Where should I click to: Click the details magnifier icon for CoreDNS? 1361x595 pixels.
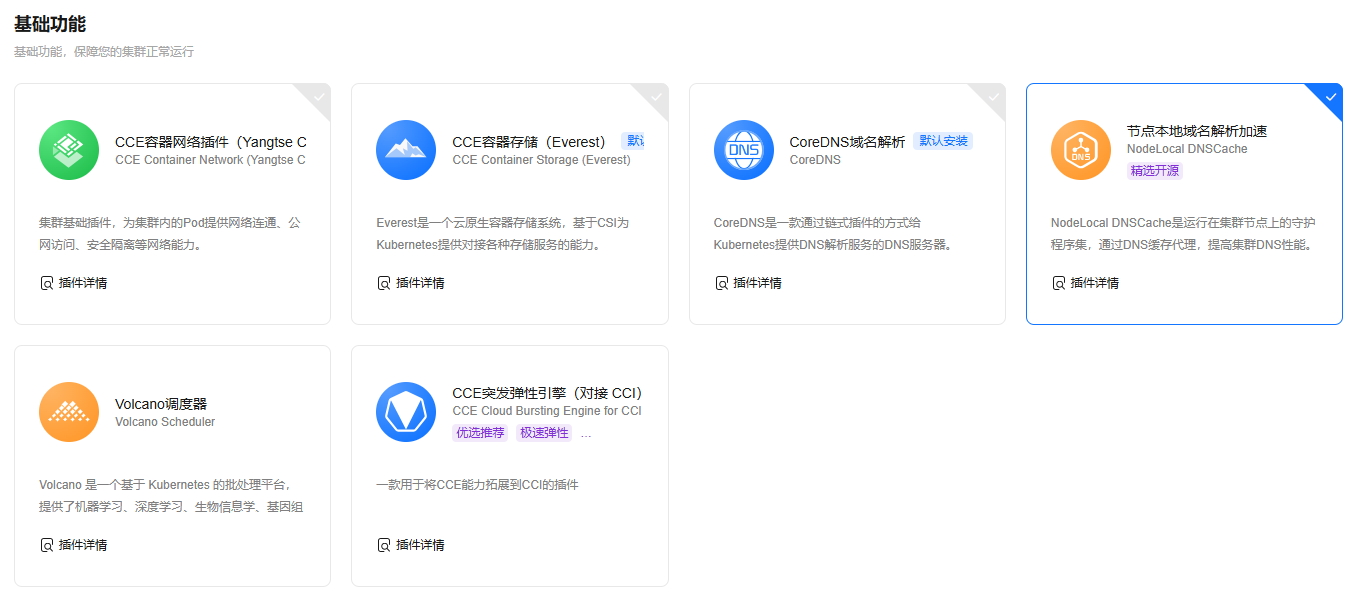[721, 283]
